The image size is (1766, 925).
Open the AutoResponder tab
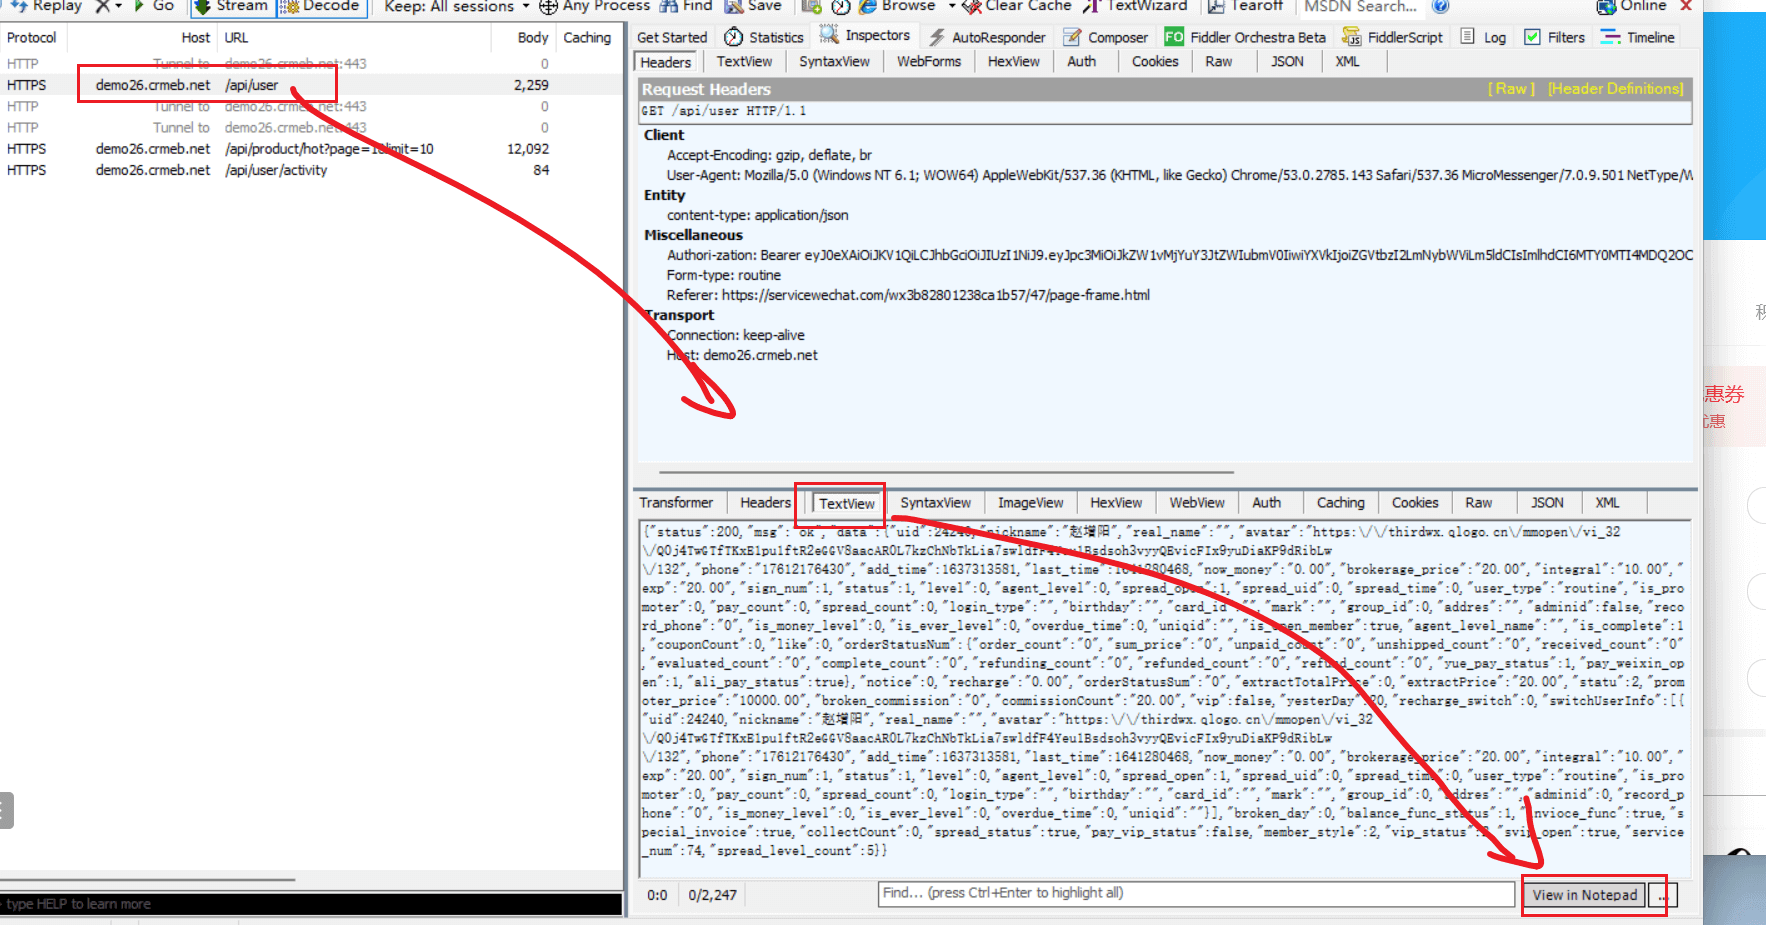987,37
